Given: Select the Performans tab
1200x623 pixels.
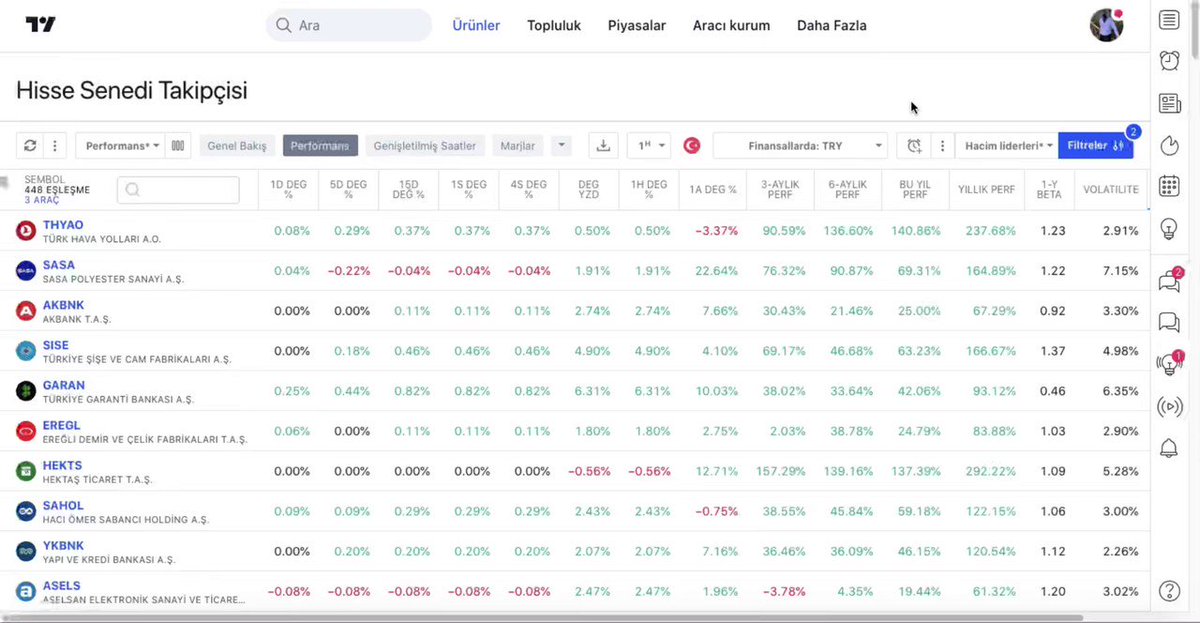Looking at the screenshot, I should coord(320,146).
